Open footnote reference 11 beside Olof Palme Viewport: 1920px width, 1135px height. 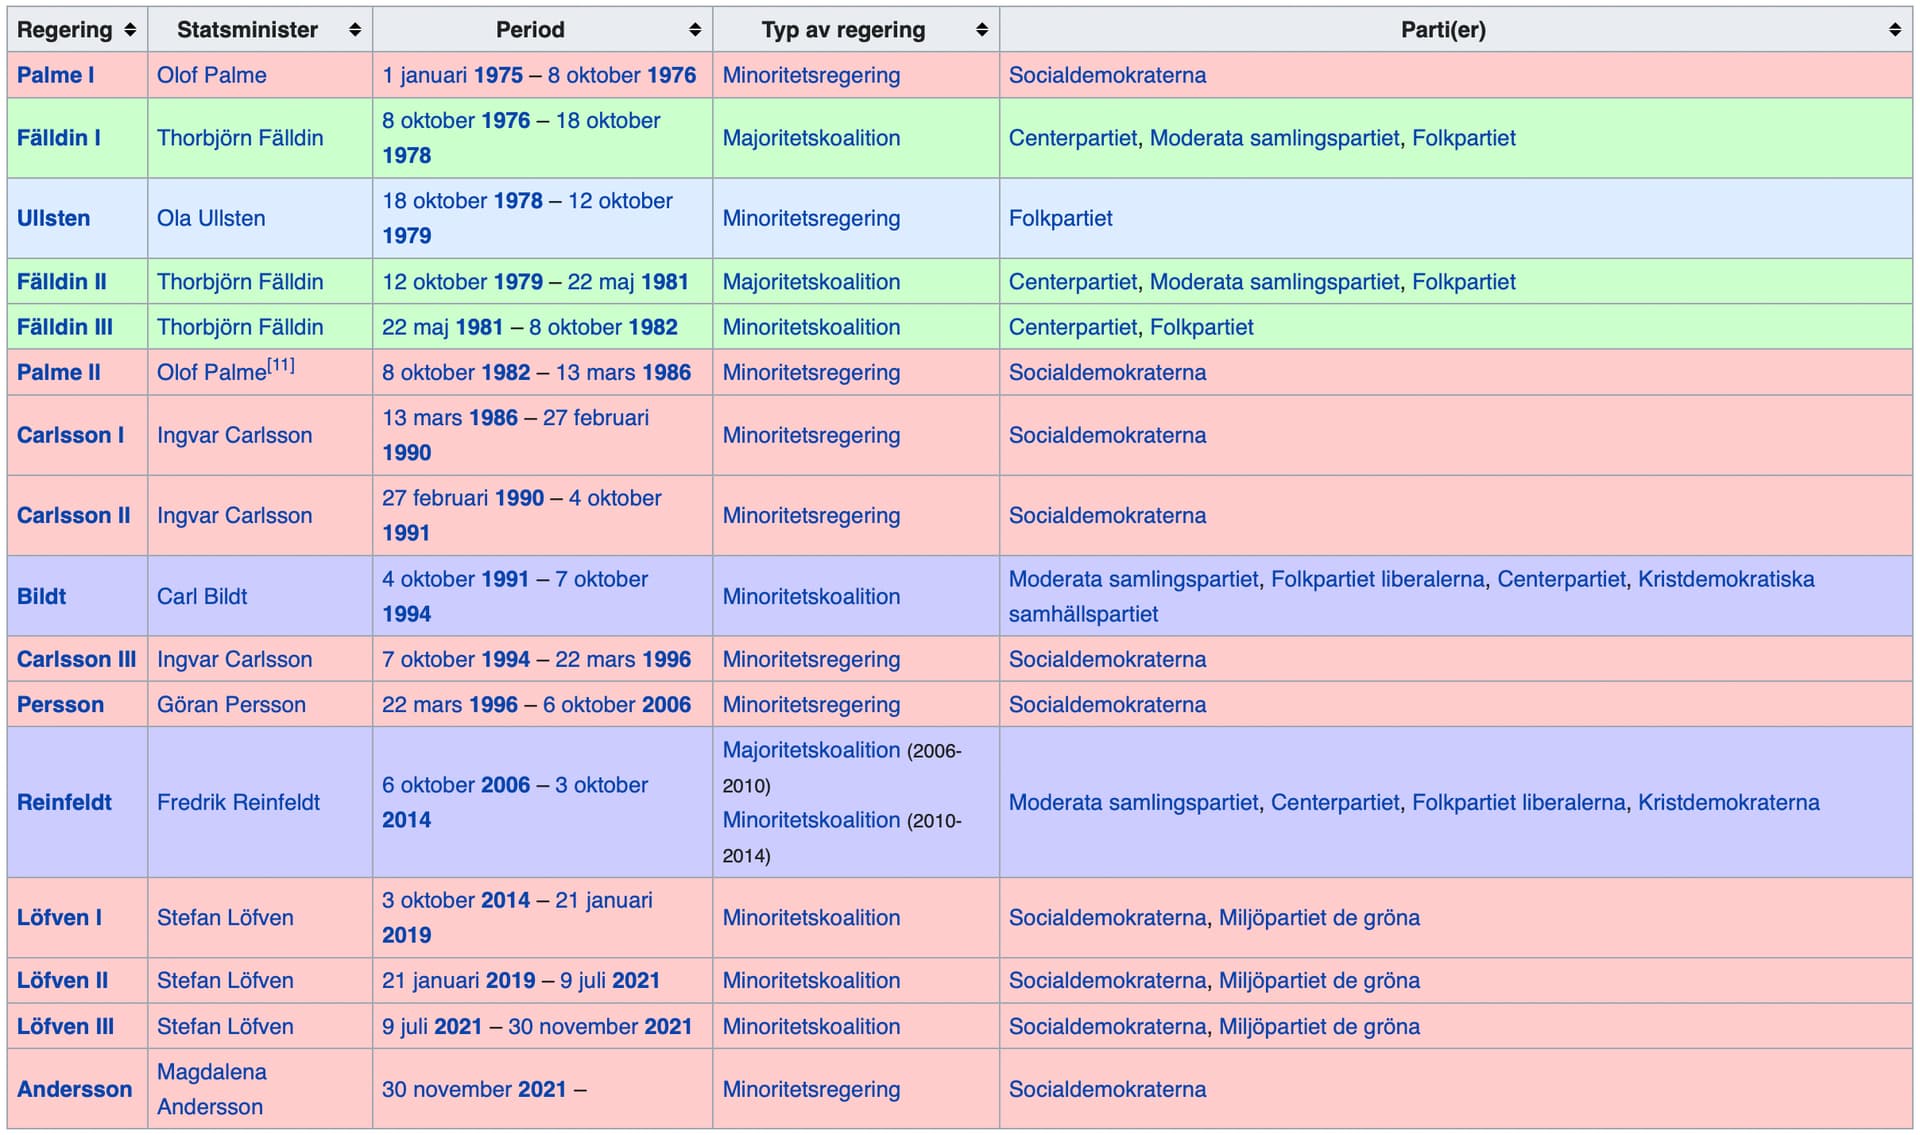click(x=281, y=365)
